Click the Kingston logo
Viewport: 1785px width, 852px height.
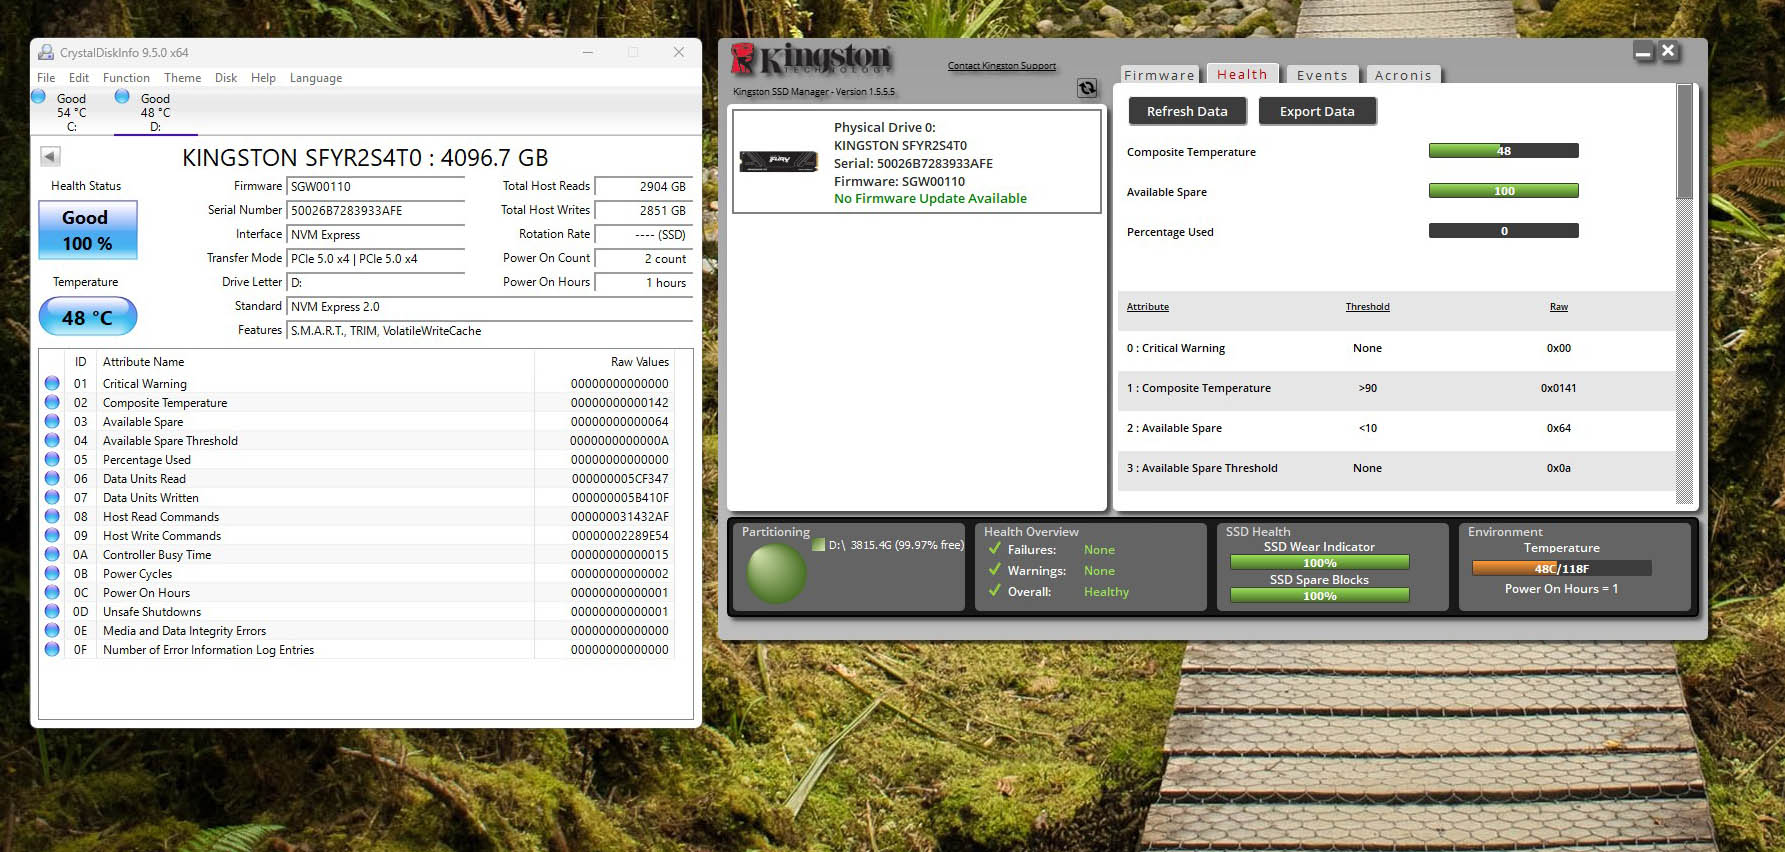pyautogui.click(x=811, y=59)
